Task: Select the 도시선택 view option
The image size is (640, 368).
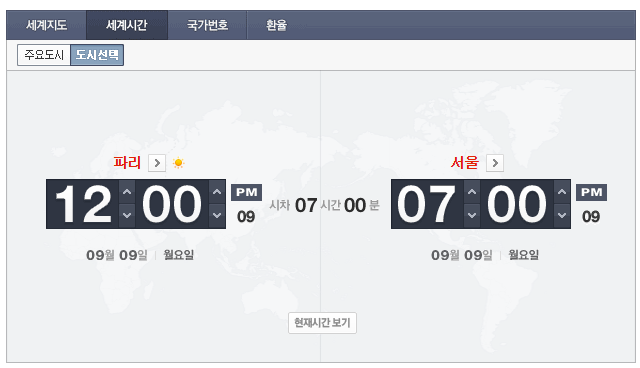Action: (x=97, y=55)
